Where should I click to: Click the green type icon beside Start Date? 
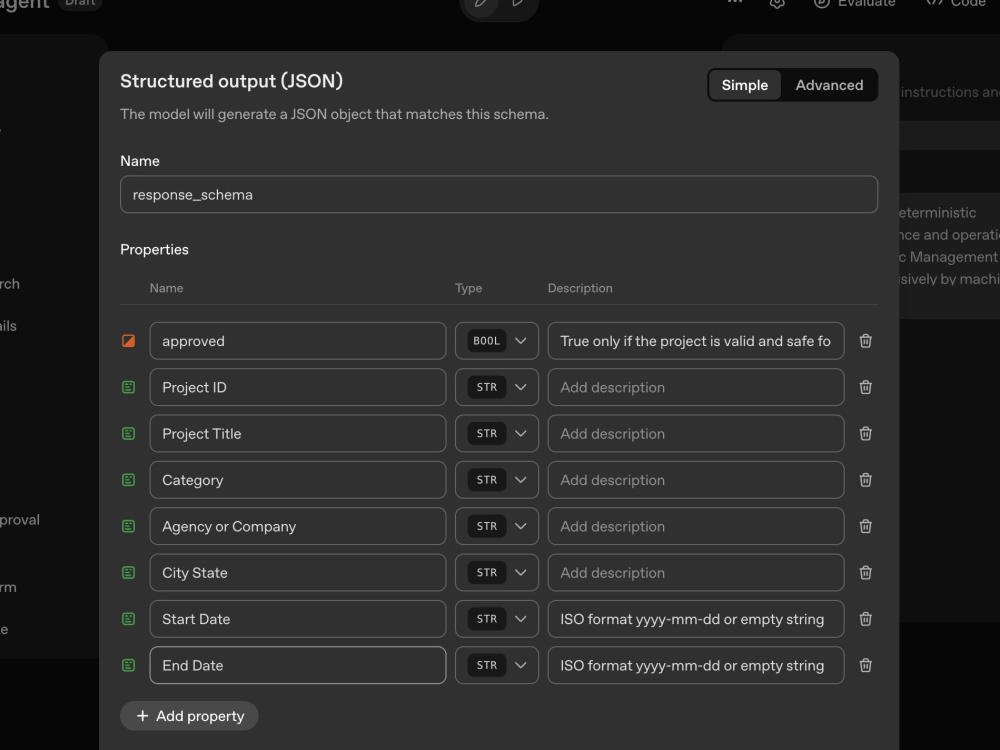point(128,619)
